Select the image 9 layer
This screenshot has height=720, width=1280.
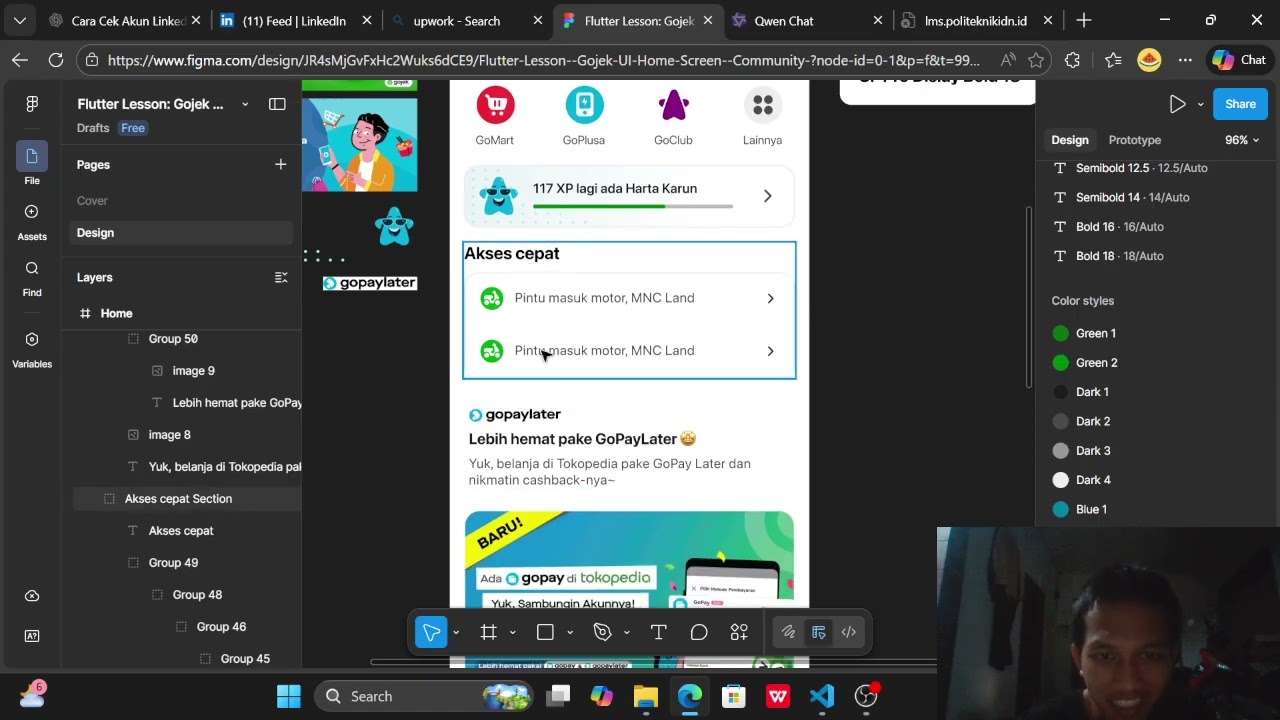(x=193, y=371)
